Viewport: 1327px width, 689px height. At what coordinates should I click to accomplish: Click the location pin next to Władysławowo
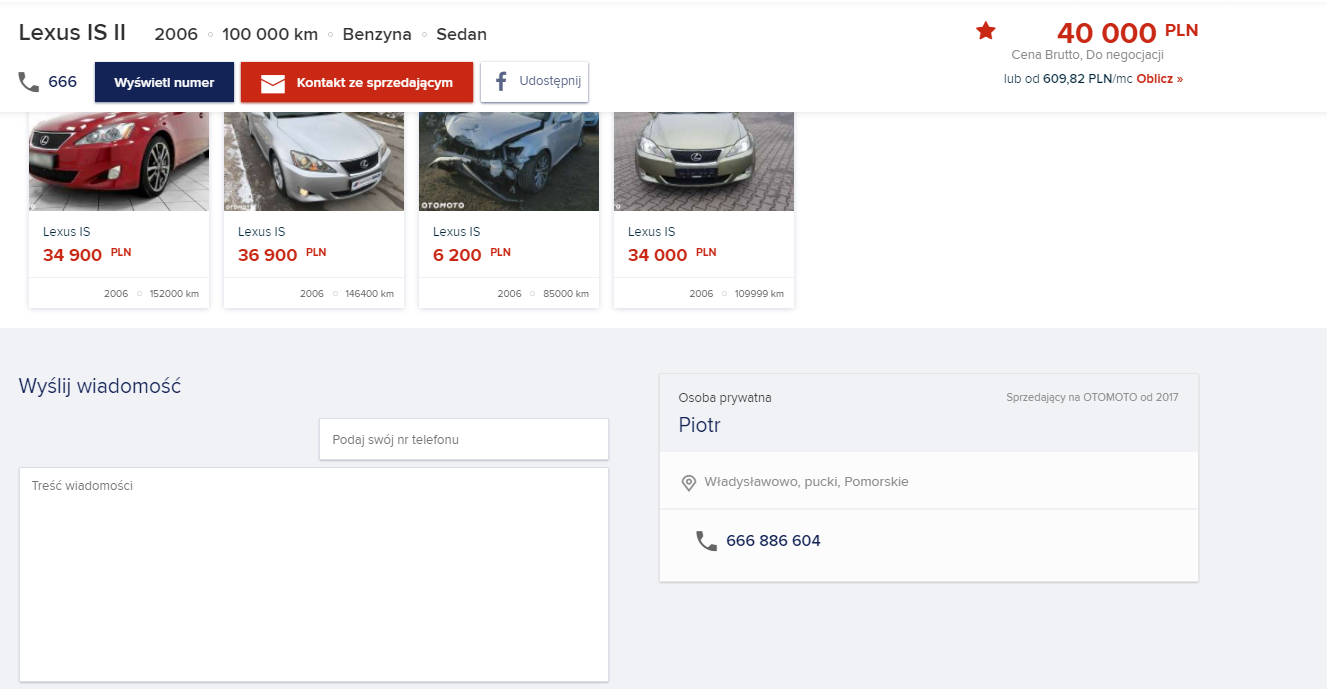pos(688,483)
